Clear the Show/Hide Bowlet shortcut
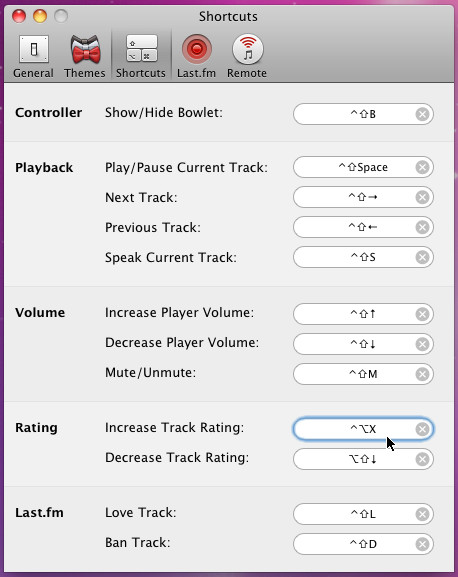This screenshot has height=577, width=458. pyautogui.click(x=422, y=114)
